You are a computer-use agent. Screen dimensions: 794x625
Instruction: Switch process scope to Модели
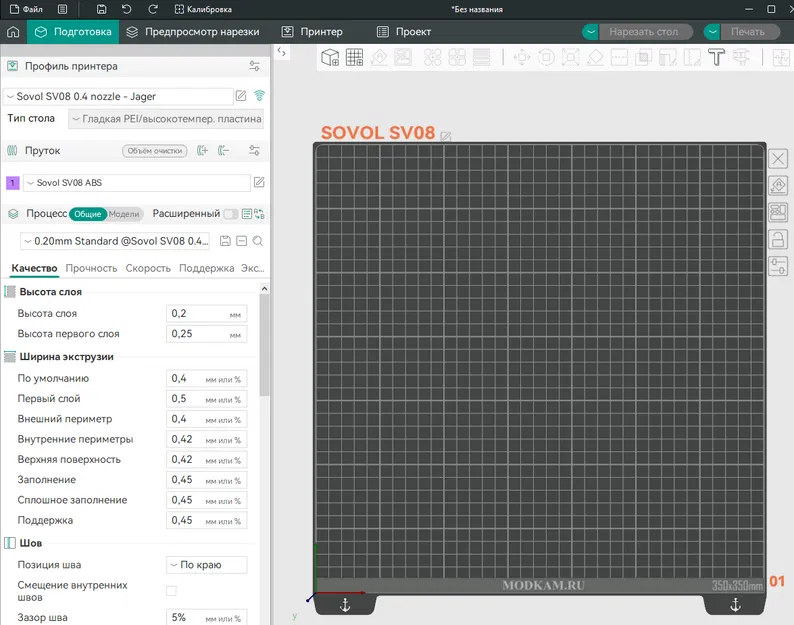pyautogui.click(x=124, y=214)
